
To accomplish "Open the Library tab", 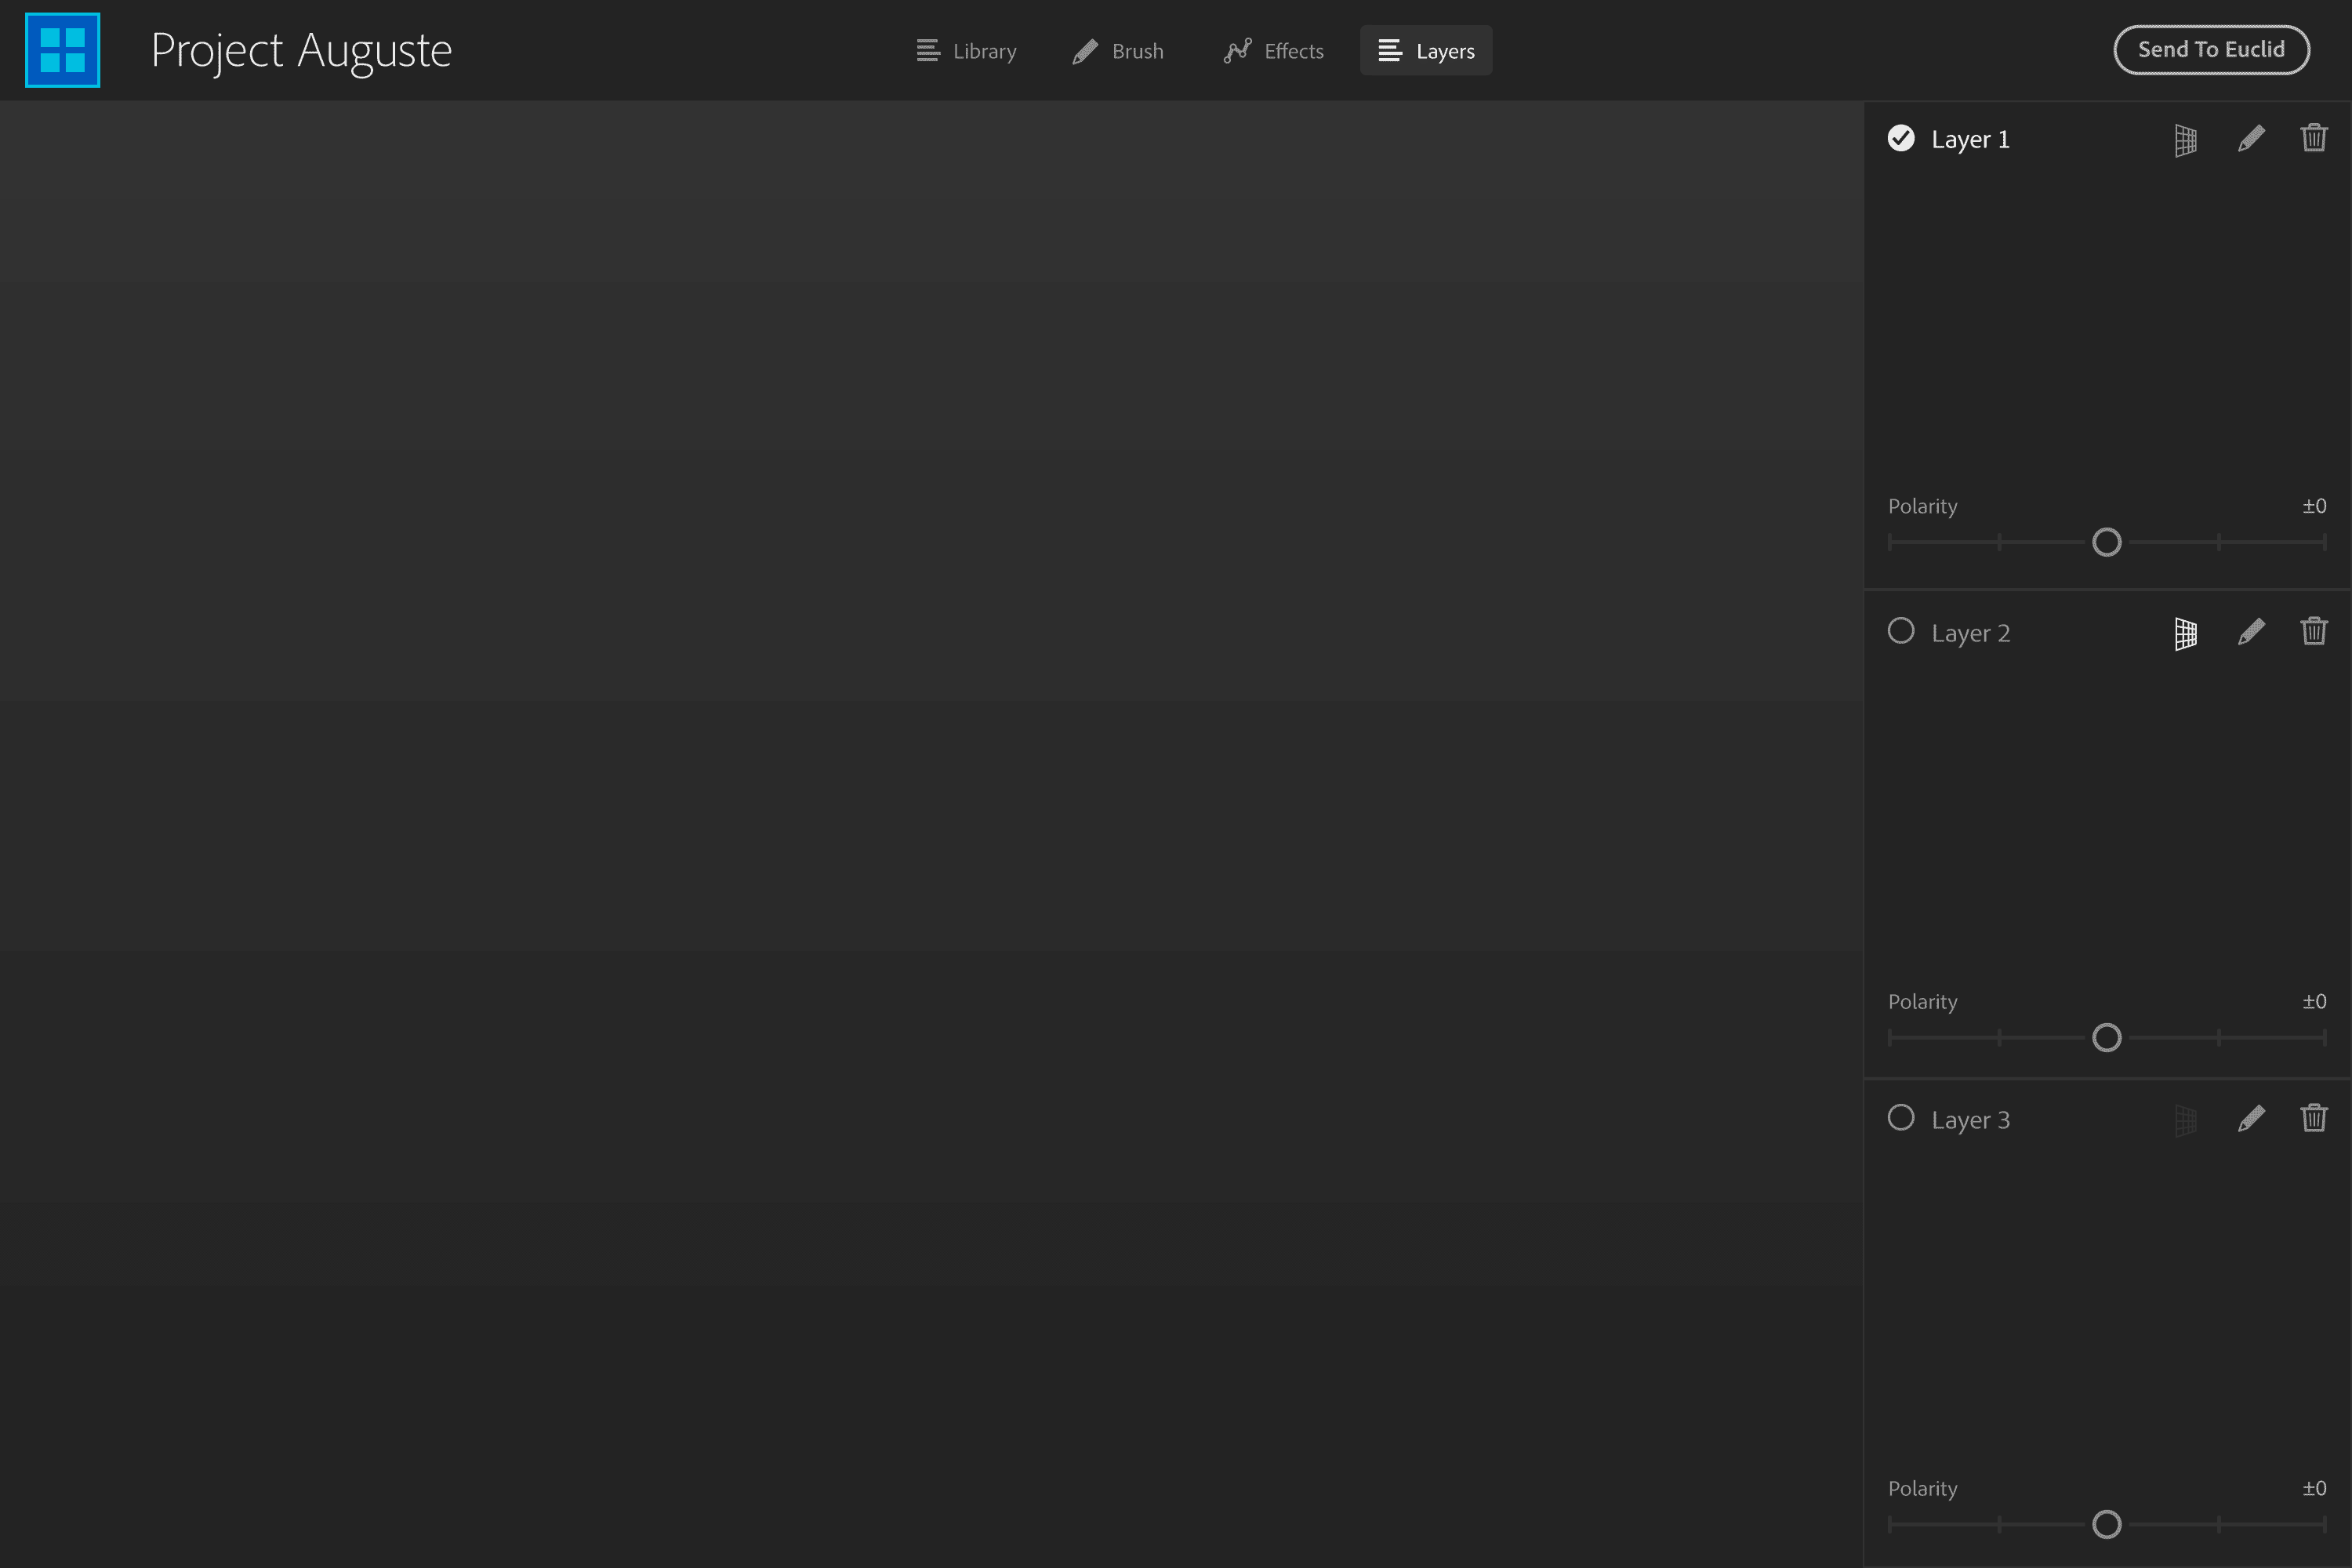I will point(966,51).
